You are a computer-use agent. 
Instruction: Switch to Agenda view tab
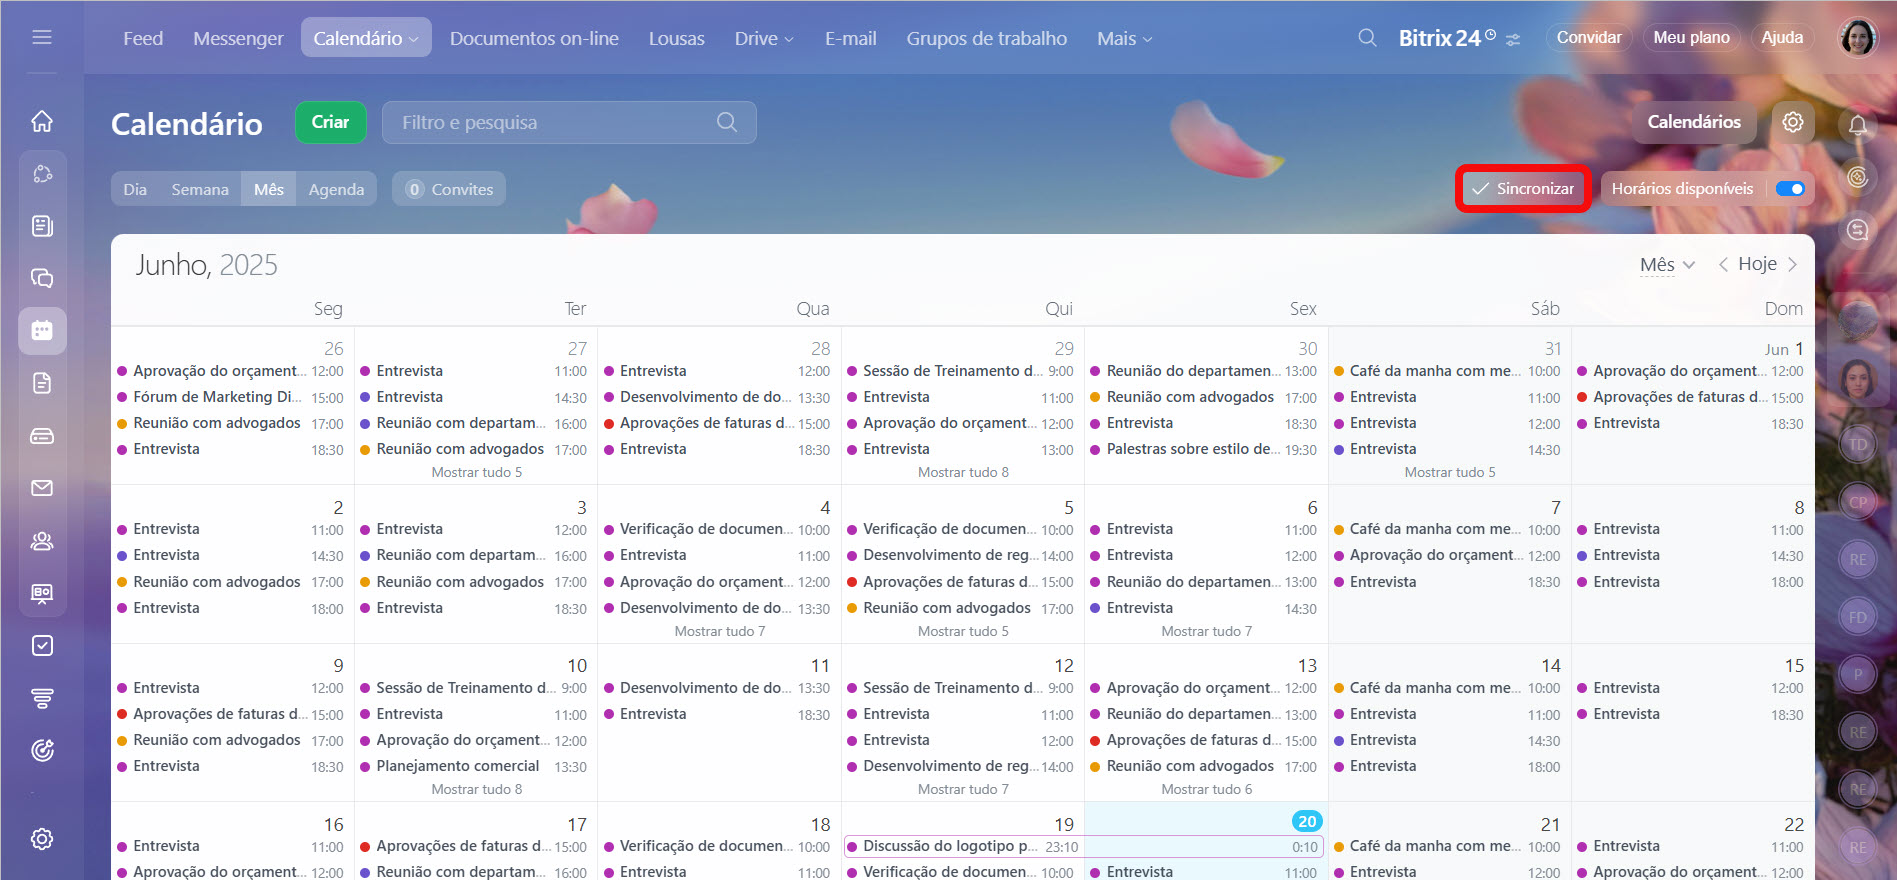coord(336,189)
